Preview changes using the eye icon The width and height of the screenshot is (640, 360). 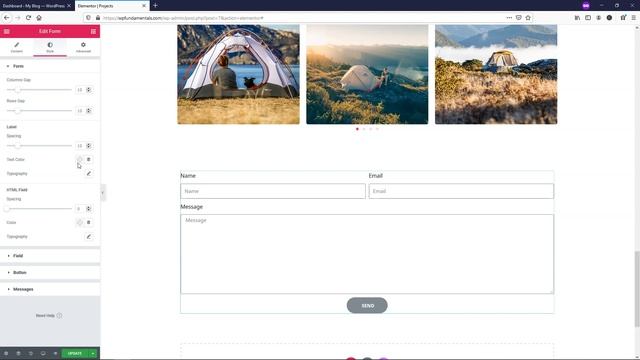[56, 353]
